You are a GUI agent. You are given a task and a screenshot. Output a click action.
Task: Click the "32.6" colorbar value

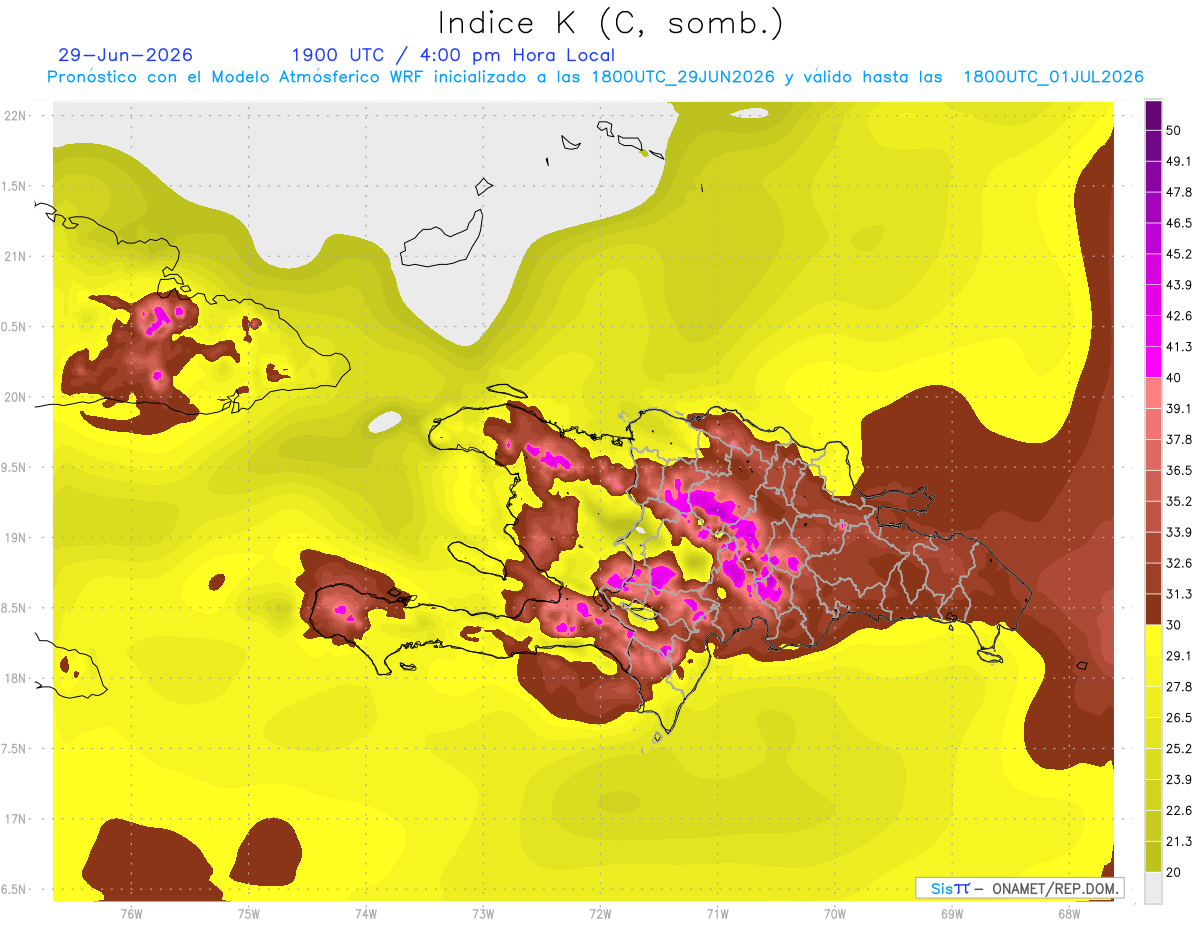pos(1179,563)
